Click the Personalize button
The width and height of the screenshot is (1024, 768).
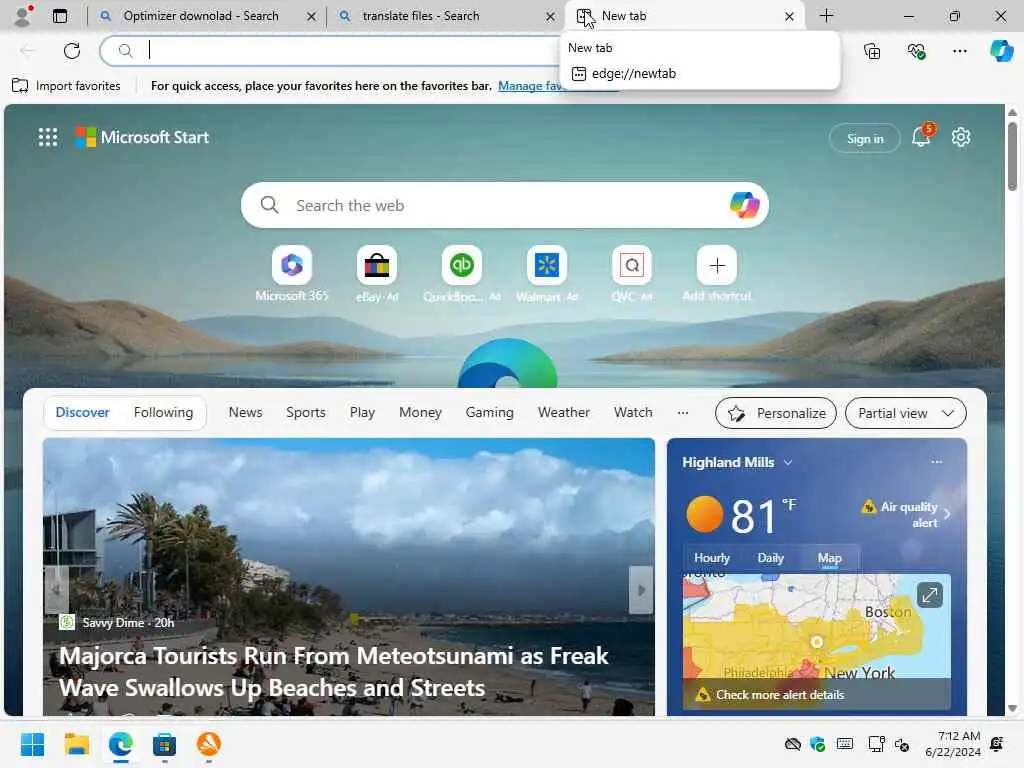pyautogui.click(x=776, y=413)
